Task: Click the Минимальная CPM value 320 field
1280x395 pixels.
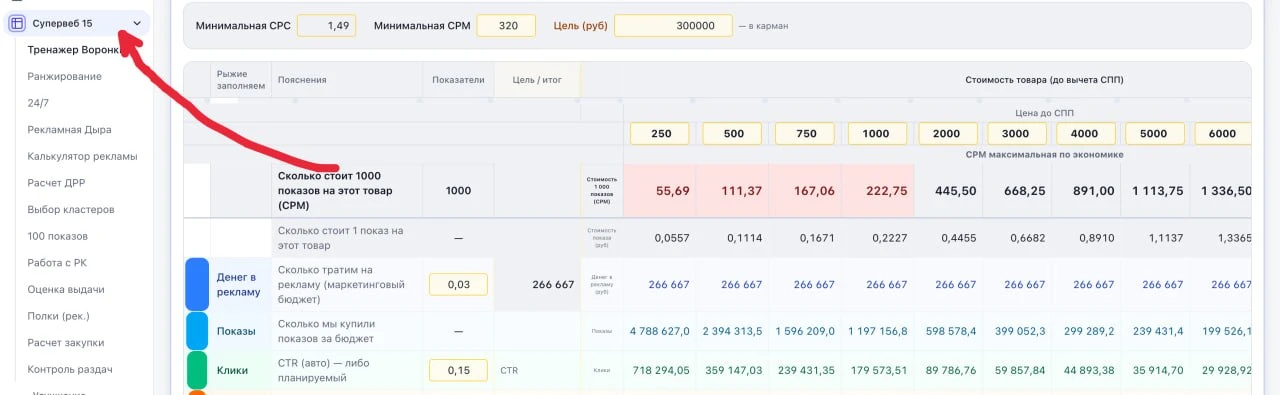Action: coord(506,26)
